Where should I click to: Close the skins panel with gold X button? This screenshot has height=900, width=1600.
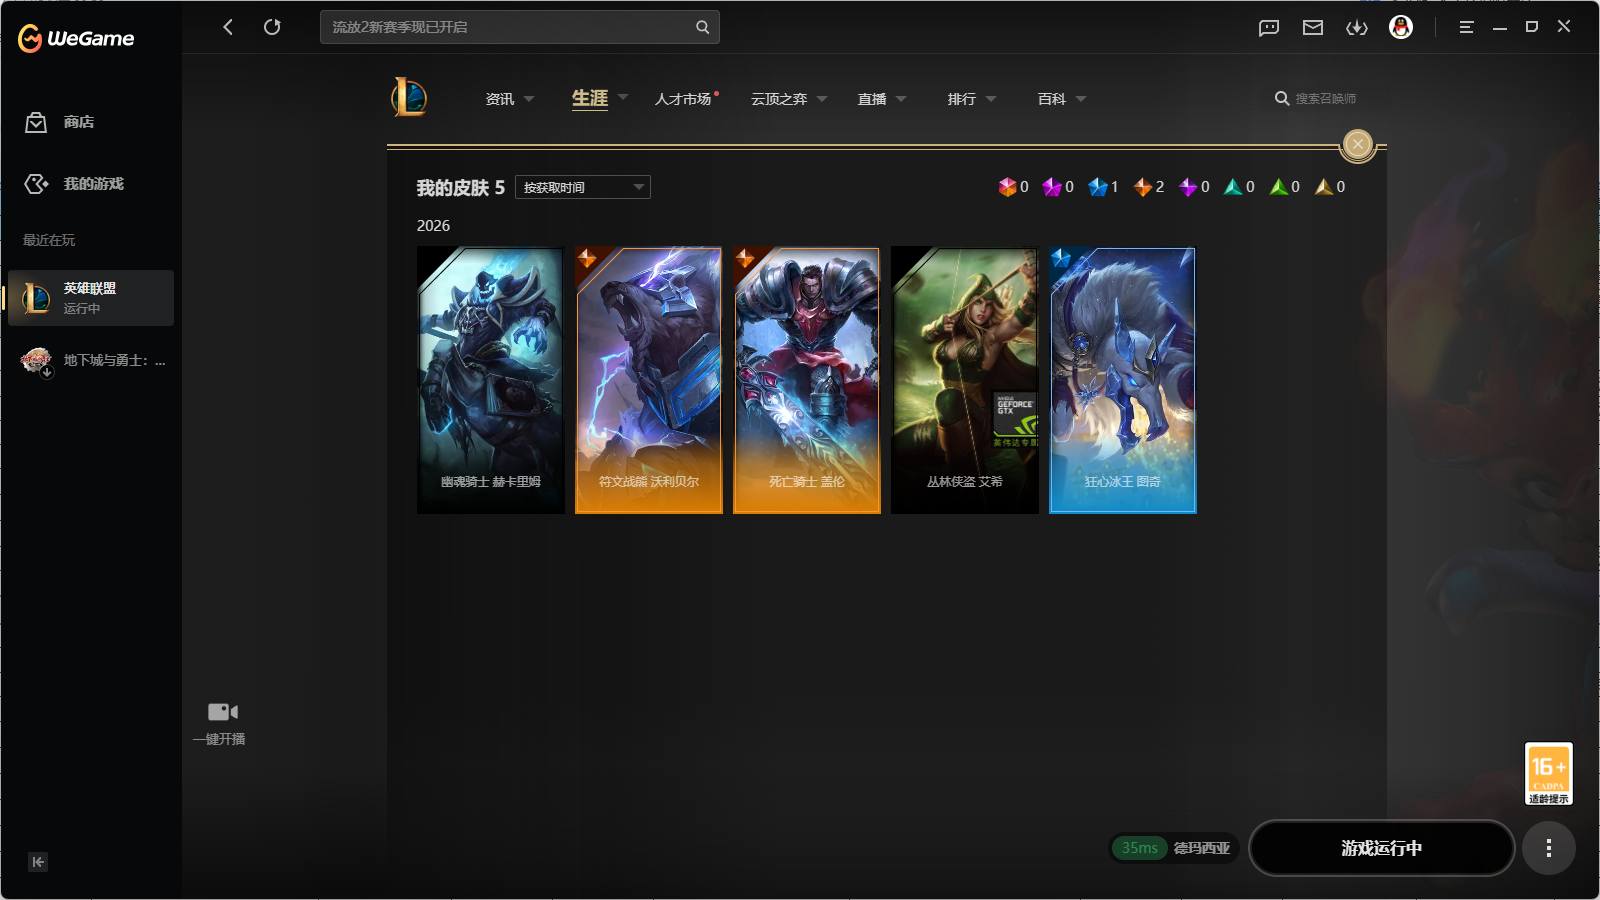pos(1357,145)
